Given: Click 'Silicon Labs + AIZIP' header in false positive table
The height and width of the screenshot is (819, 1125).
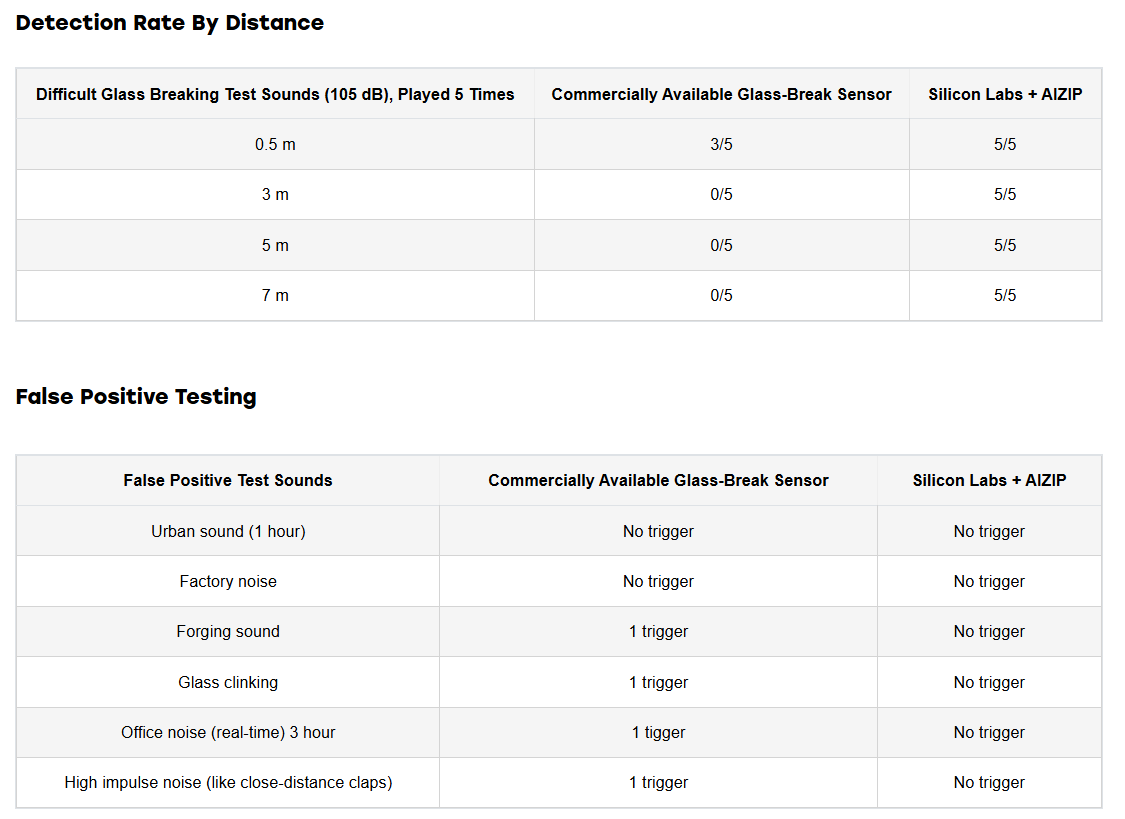Looking at the screenshot, I should click(x=989, y=480).
